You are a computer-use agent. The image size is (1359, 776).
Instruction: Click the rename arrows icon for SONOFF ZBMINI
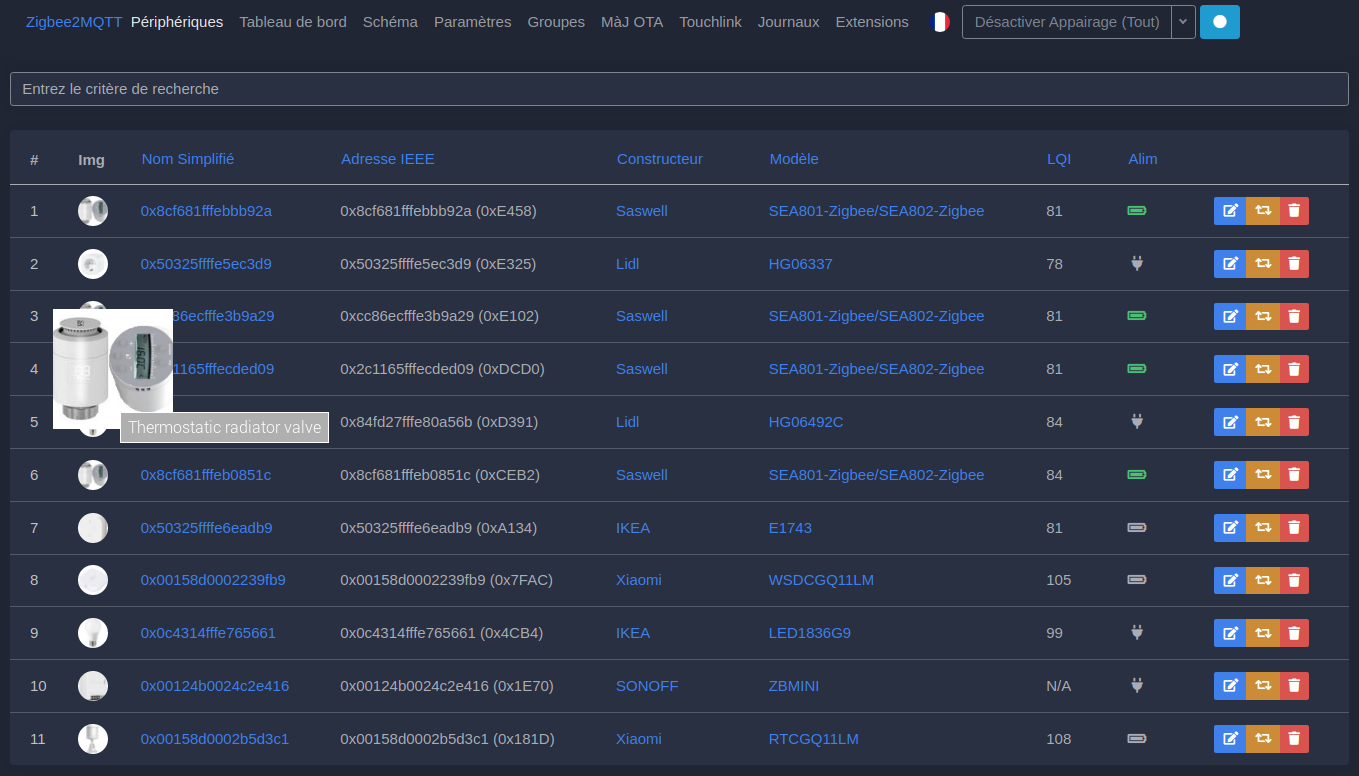[1262, 686]
